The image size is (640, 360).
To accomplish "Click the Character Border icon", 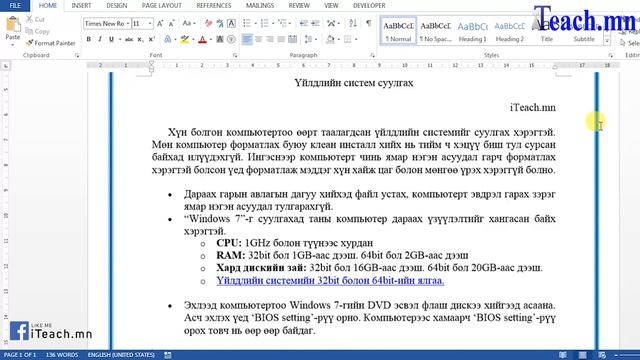I will pos(231,24).
